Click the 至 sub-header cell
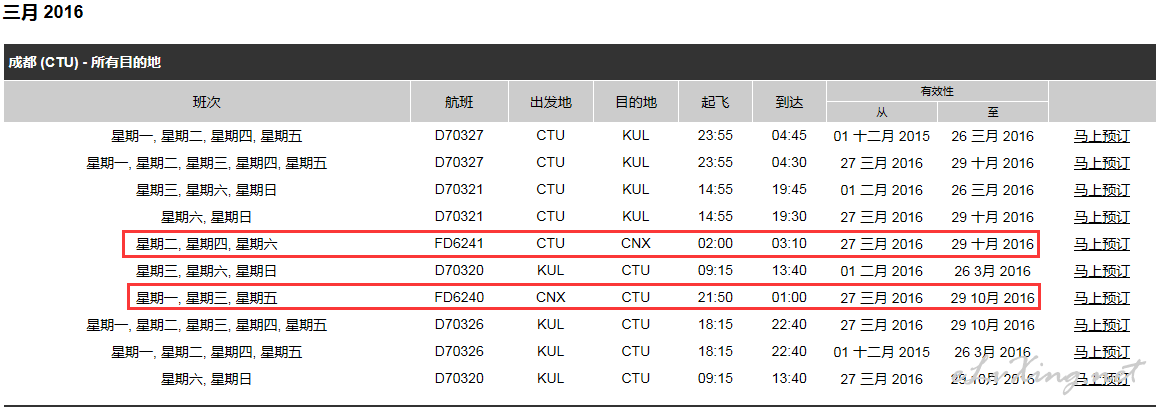1156x407 pixels. (x=992, y=112)
